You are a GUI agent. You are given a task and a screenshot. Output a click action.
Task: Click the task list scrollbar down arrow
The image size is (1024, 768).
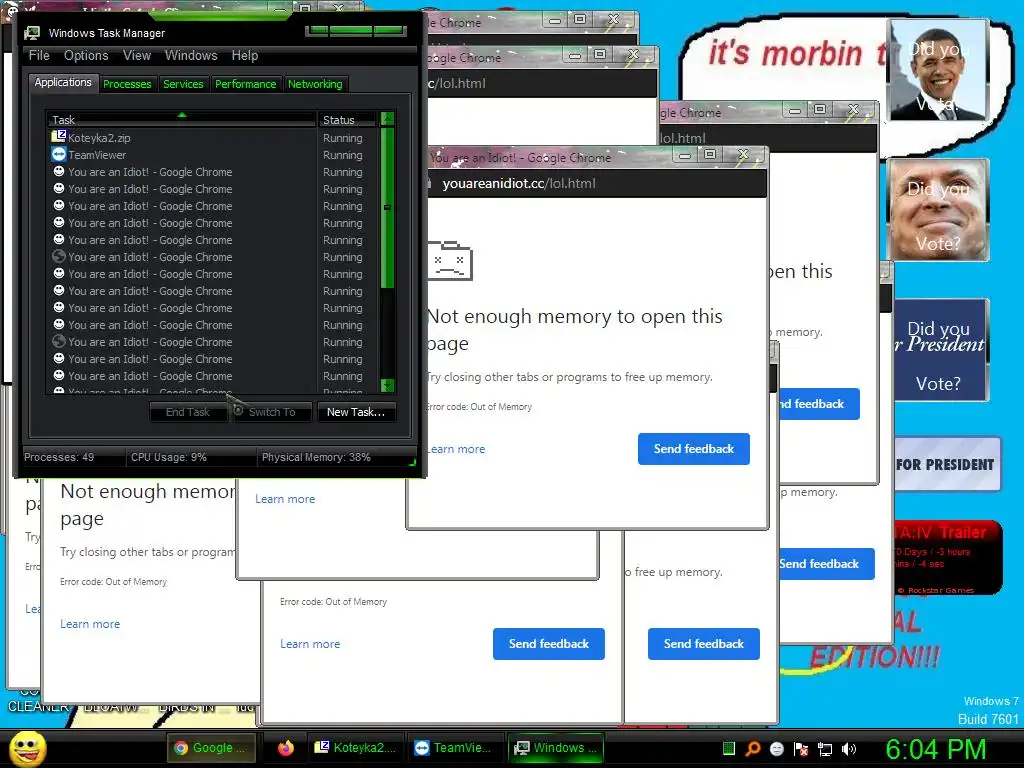pos(387,385)
